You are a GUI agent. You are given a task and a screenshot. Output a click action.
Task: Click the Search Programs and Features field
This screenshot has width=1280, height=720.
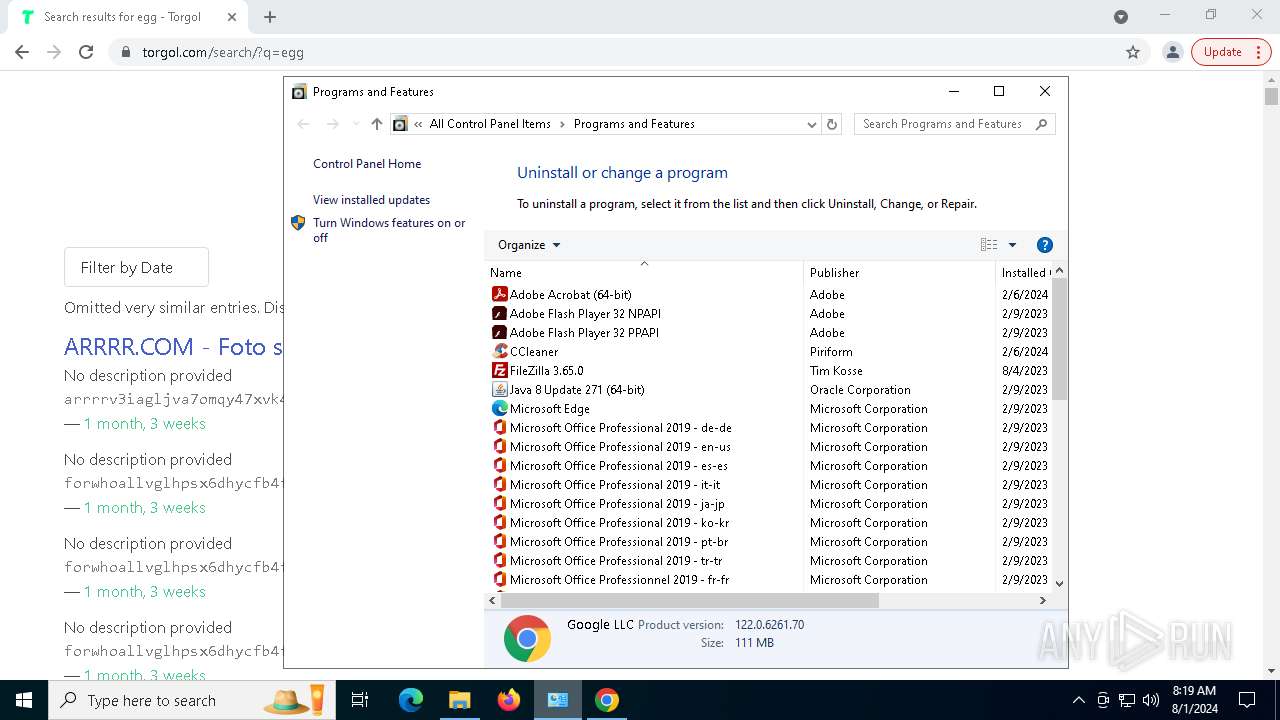[x=954, y=124]
